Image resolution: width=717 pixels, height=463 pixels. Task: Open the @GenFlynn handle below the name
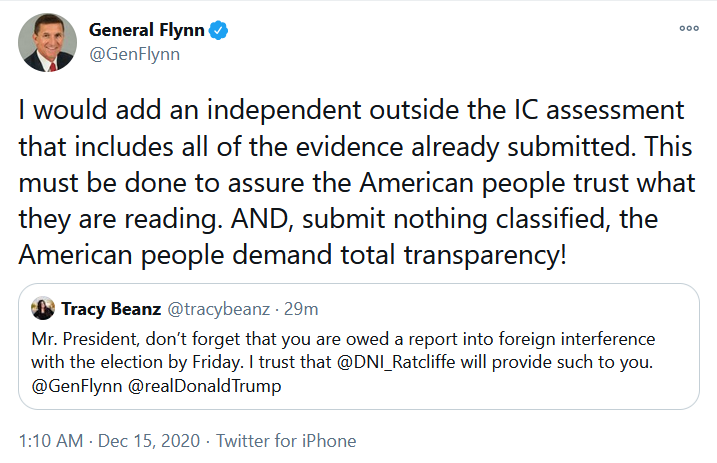[x=134, y=54]
